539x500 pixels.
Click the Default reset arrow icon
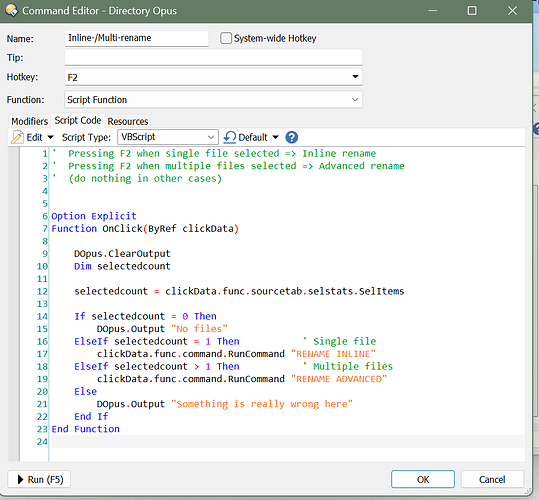(230, 137)
